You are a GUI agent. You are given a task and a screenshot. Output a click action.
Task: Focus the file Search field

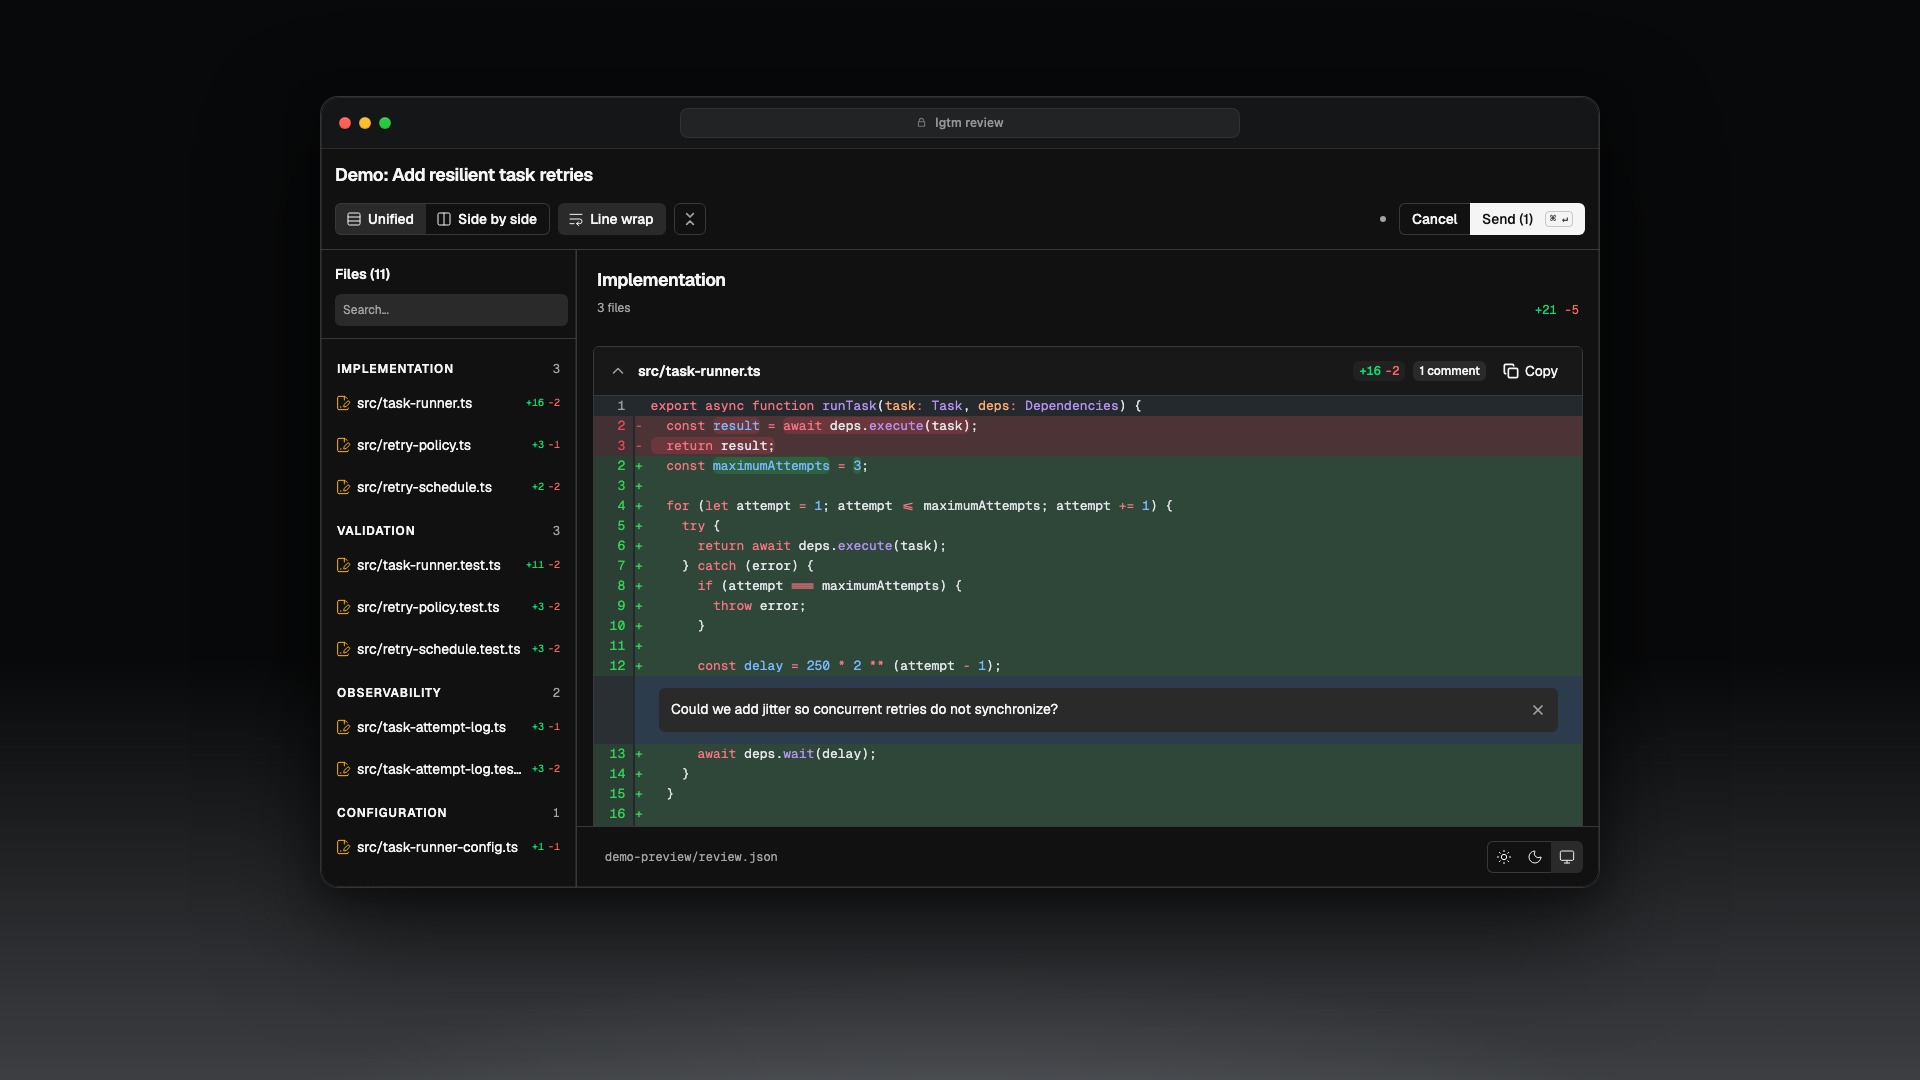point(451,310)
